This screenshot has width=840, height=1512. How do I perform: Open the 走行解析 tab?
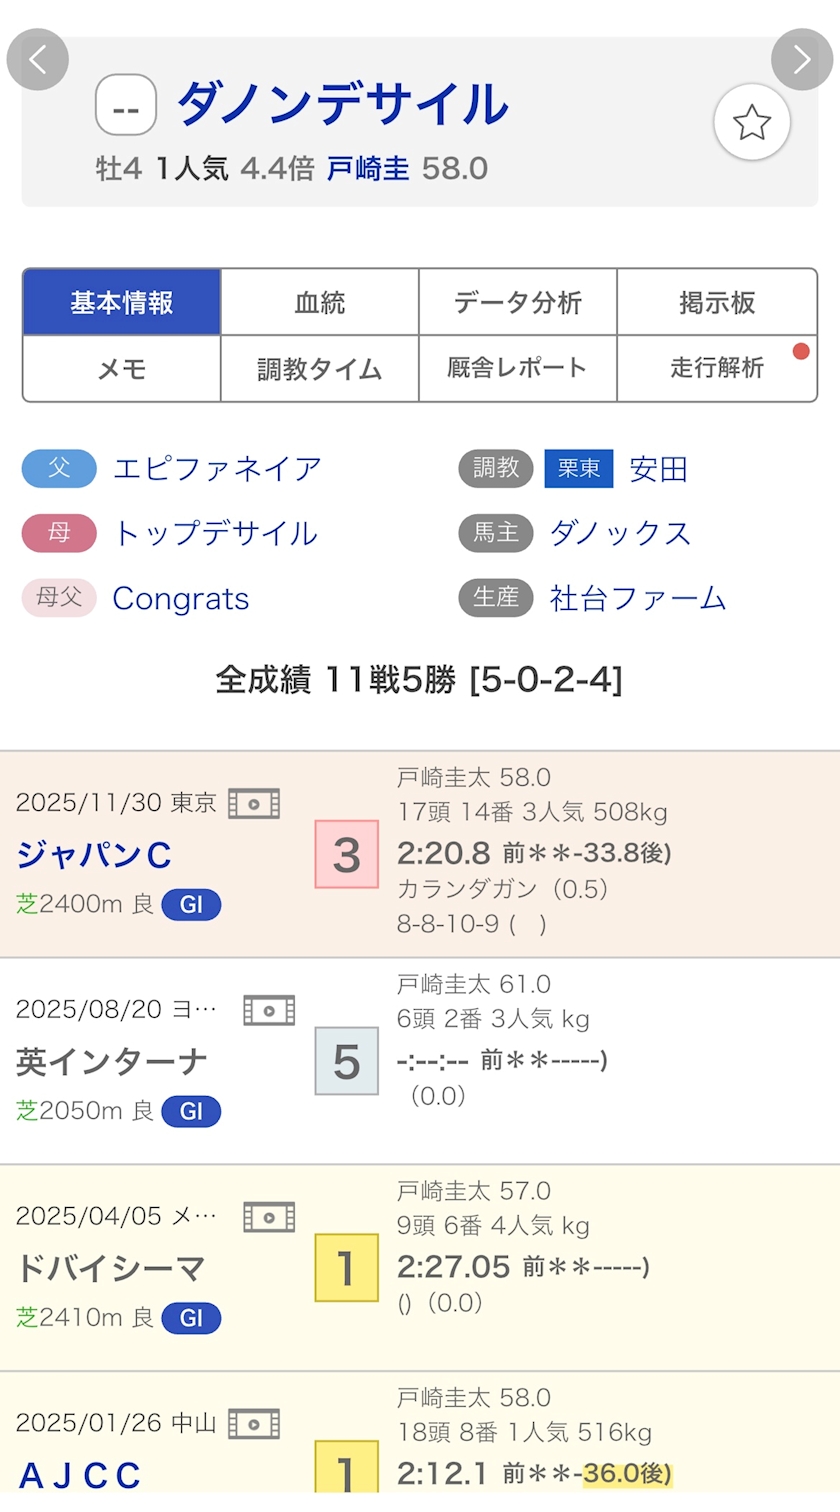click(716, 369)
